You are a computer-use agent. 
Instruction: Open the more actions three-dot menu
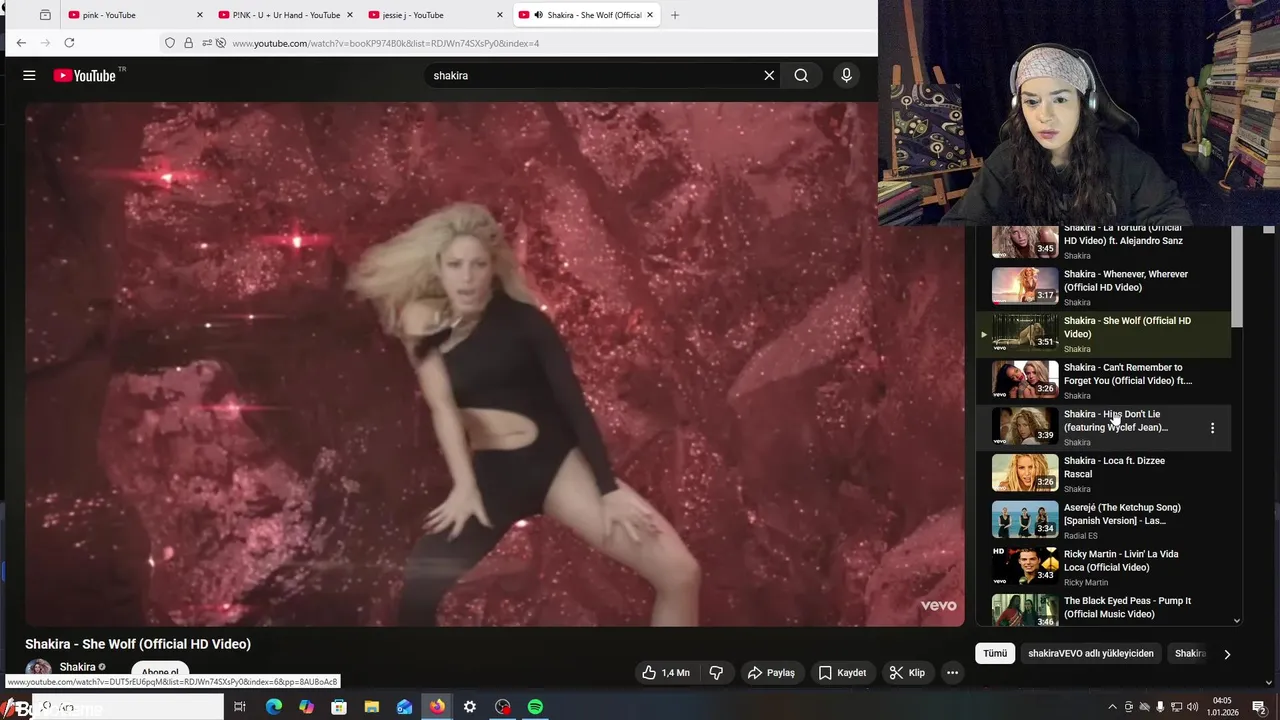[x=952, y=673]
